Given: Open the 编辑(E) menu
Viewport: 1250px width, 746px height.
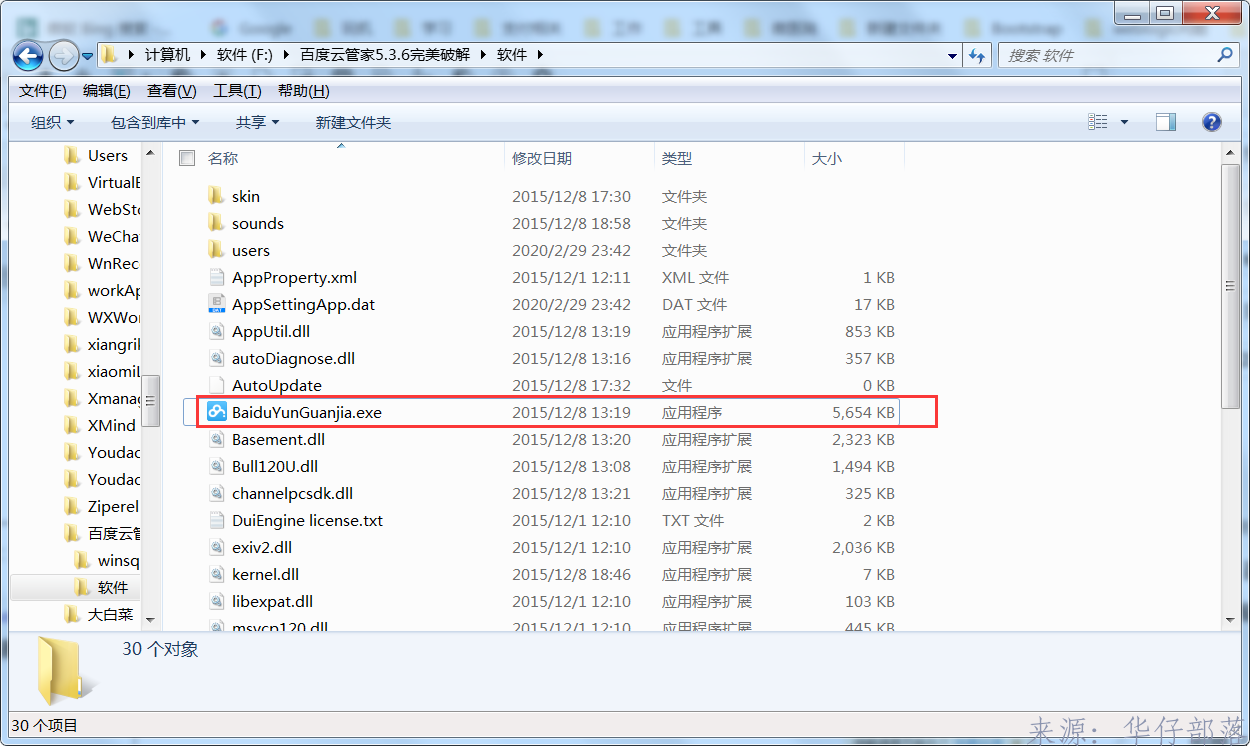Looking at the screenshot, I should point(106,91).
